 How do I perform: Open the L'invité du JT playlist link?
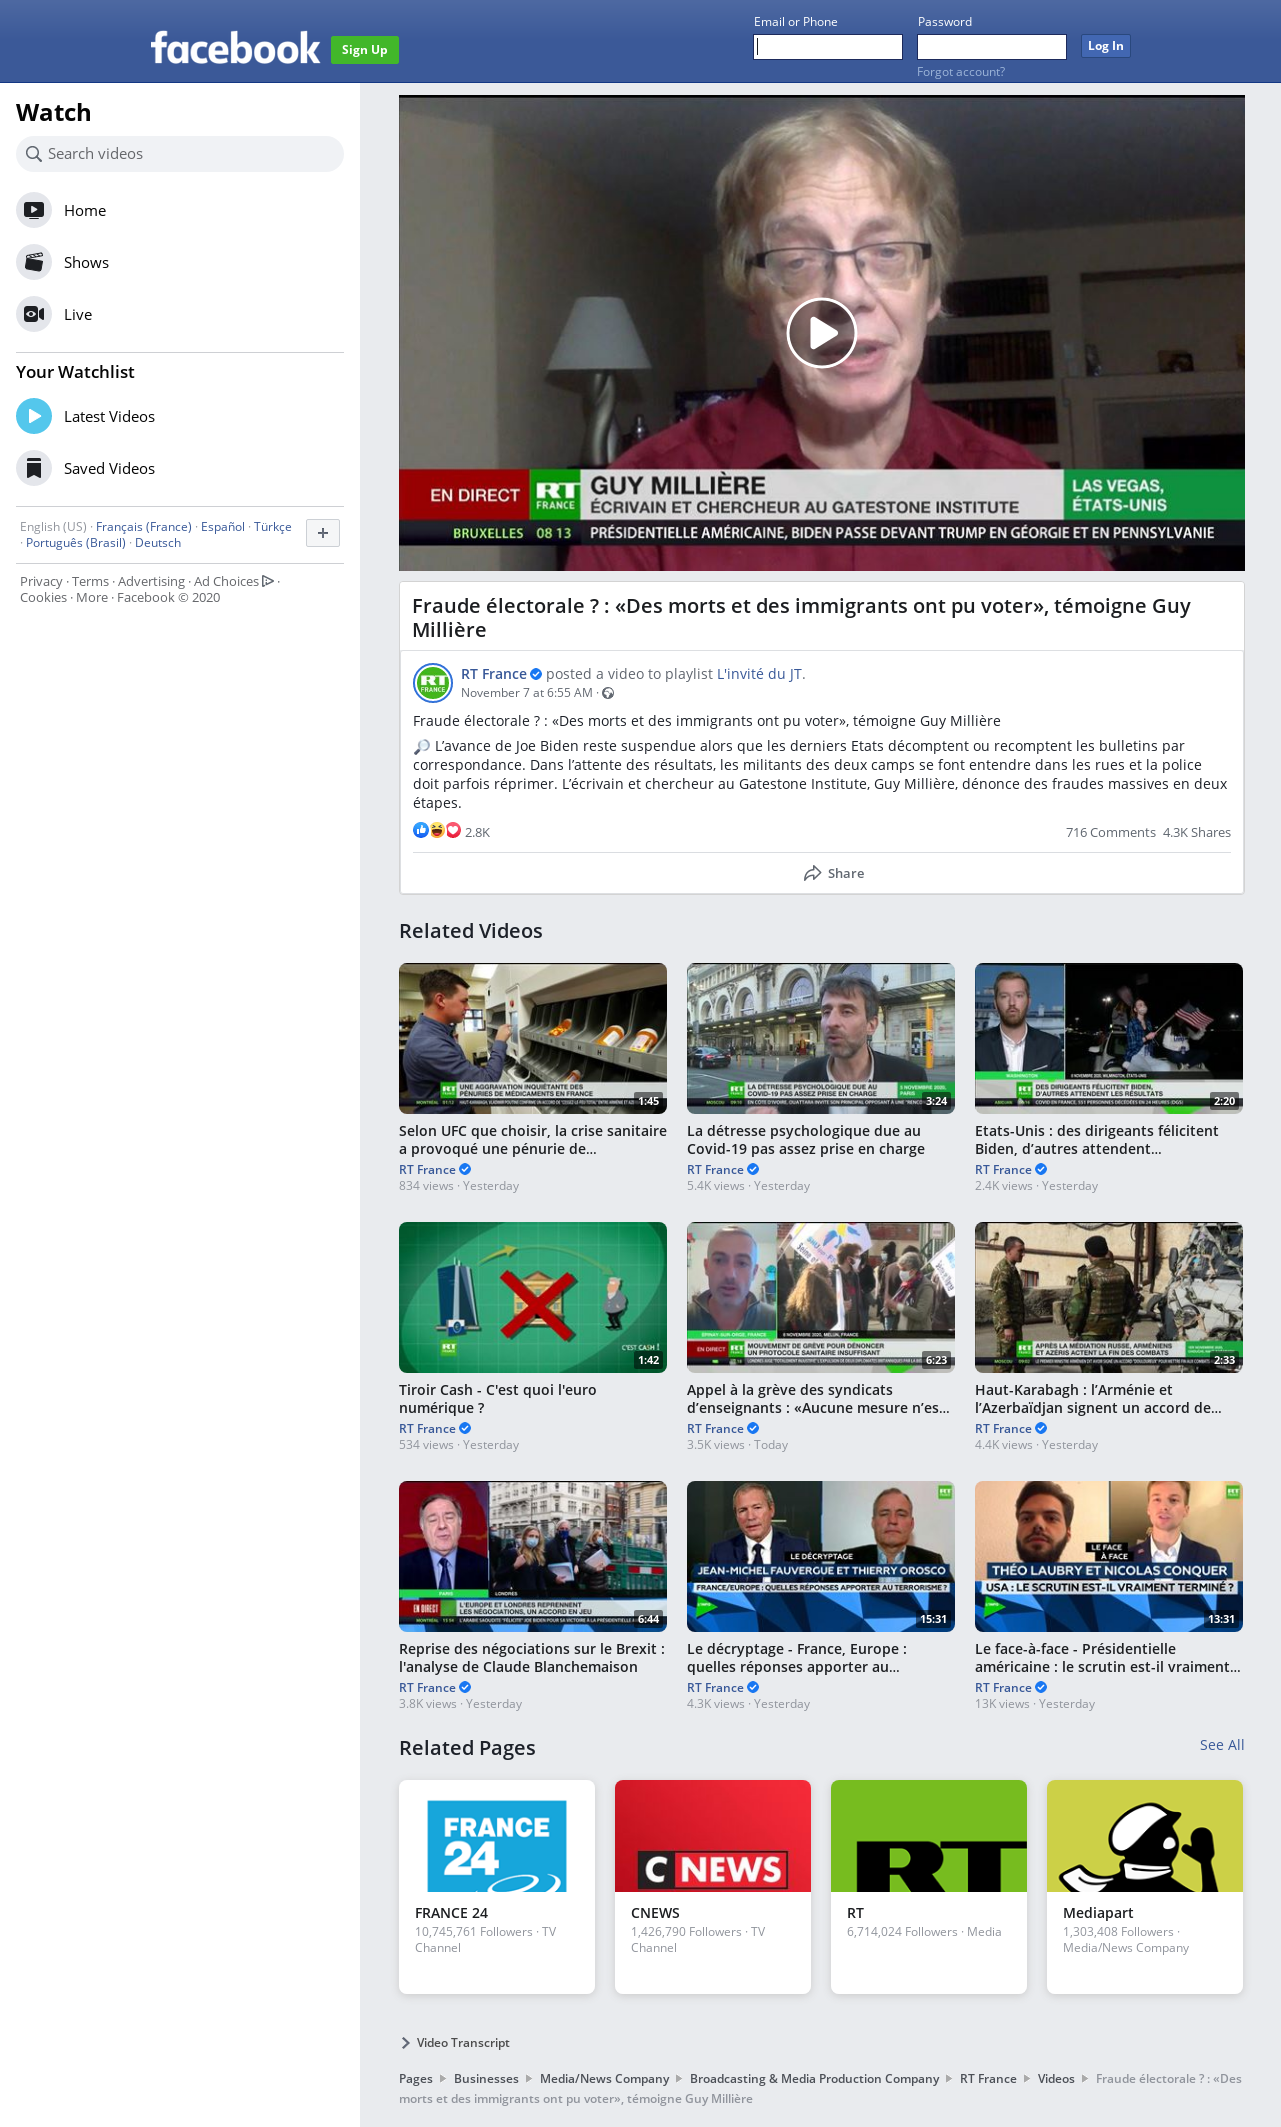[760, 674]
